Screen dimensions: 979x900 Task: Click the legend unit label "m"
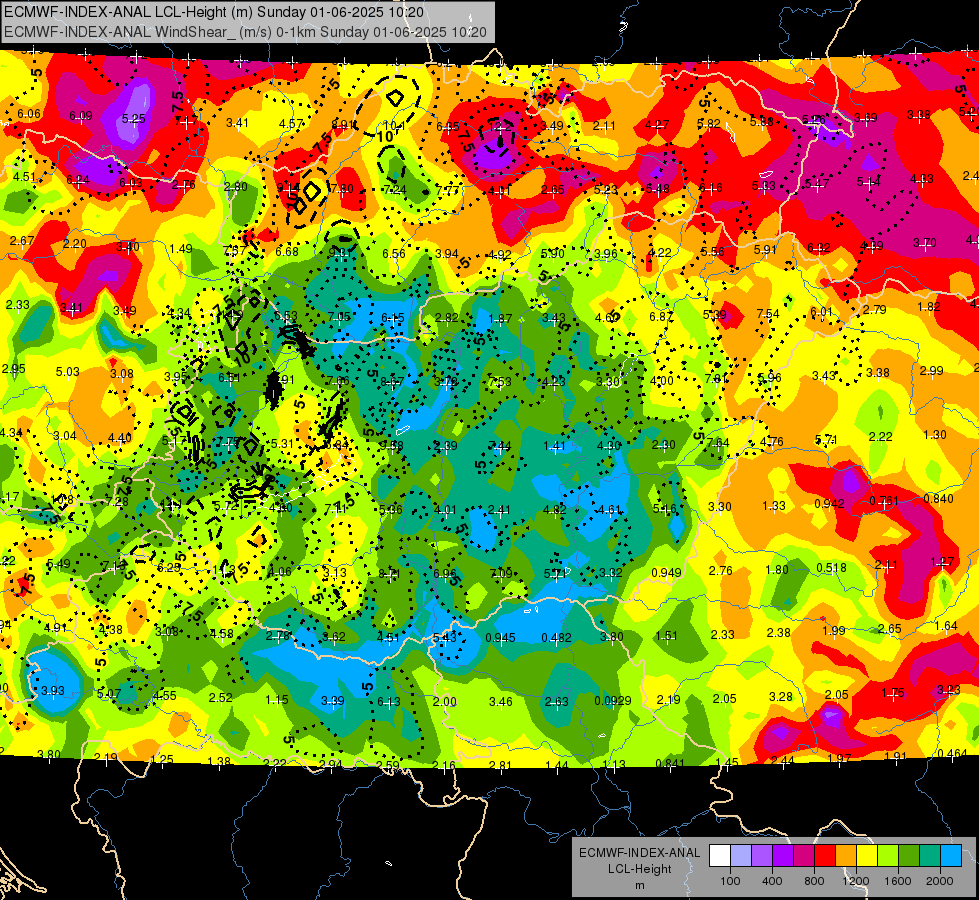tap(640, 885)
